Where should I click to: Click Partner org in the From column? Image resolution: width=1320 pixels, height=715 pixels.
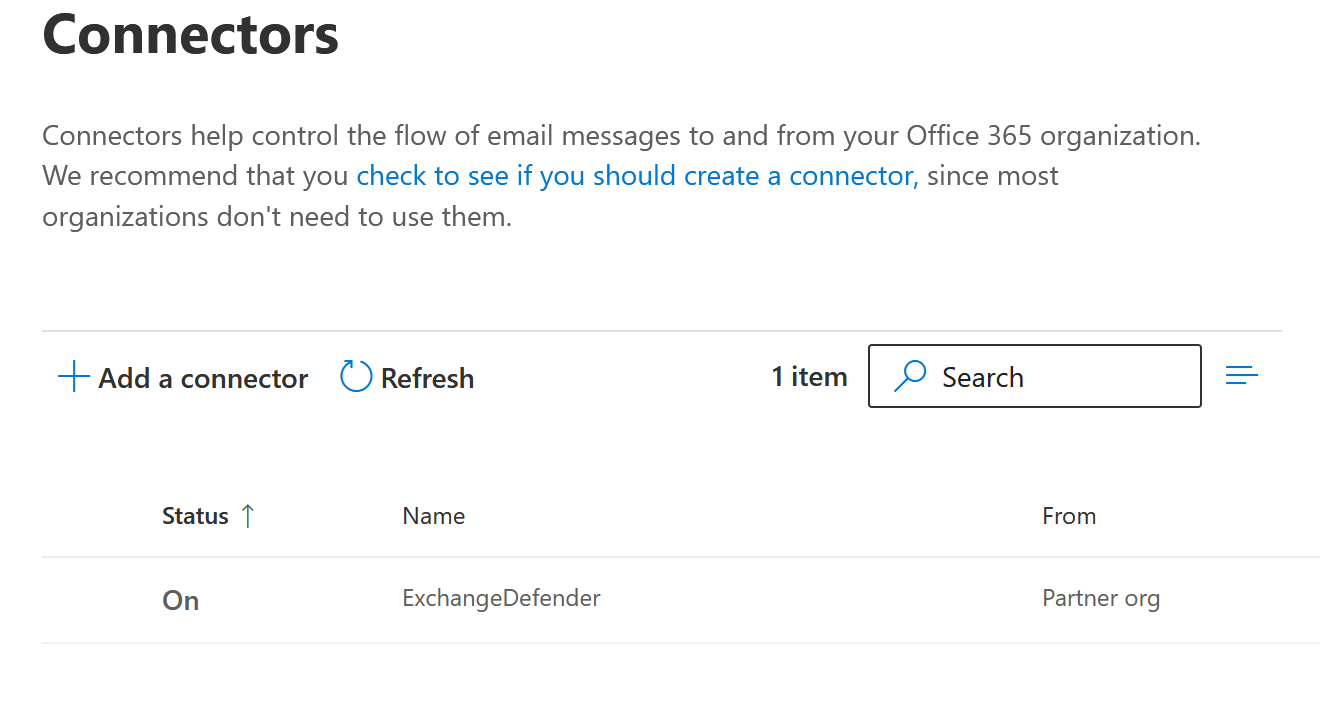[x=1101, y=598]
